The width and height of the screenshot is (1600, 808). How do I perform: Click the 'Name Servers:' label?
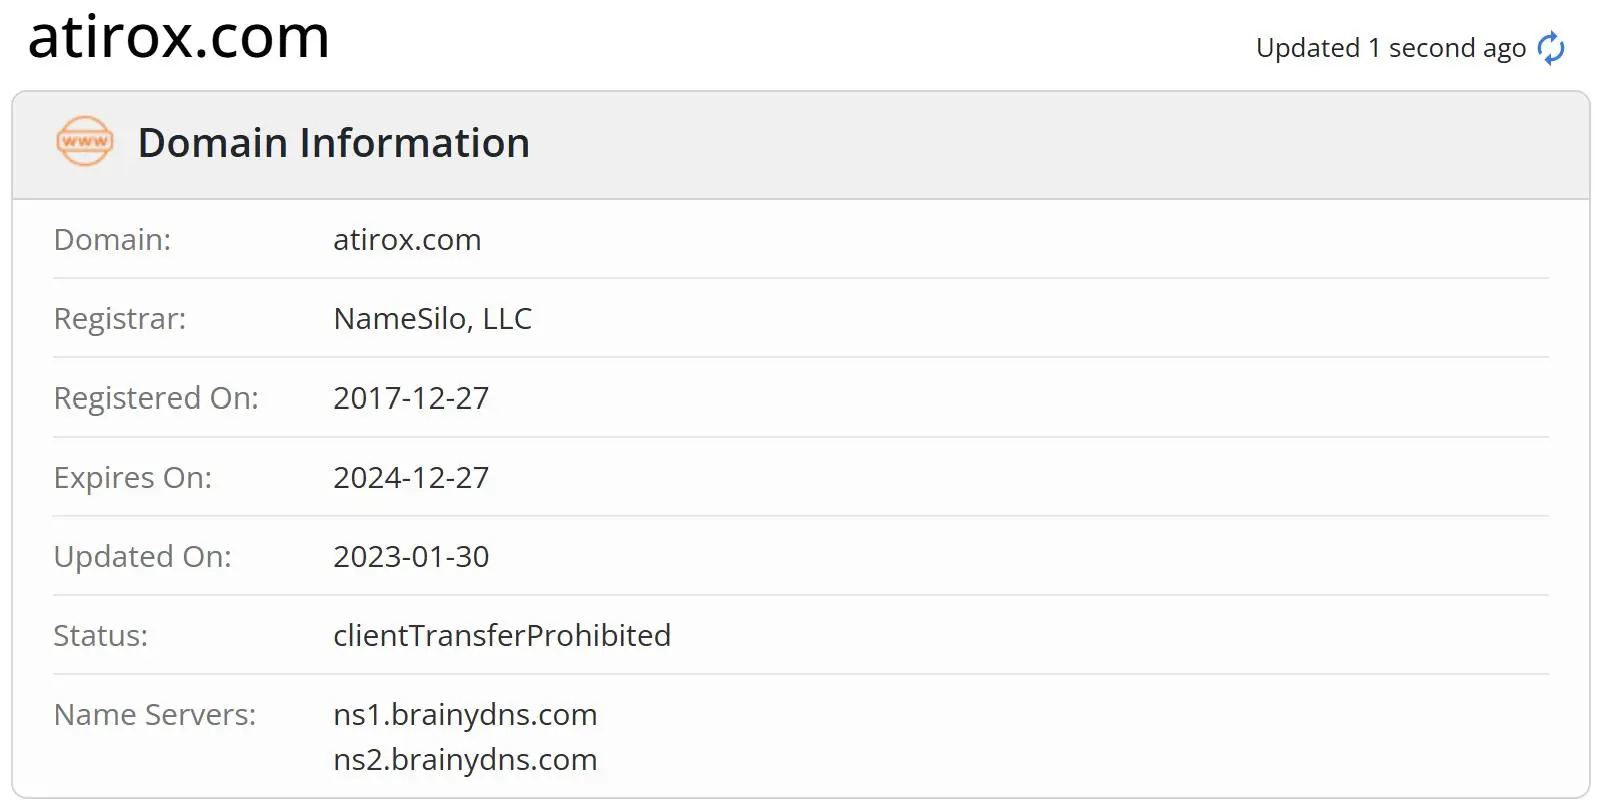(x=155, y=715)
